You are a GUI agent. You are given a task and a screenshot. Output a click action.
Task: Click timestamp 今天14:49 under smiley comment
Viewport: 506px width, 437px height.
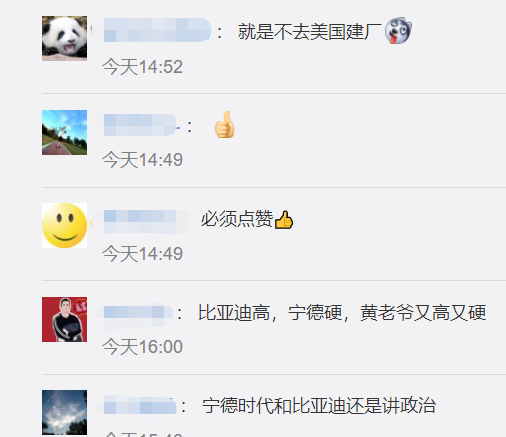click(142, 253)
